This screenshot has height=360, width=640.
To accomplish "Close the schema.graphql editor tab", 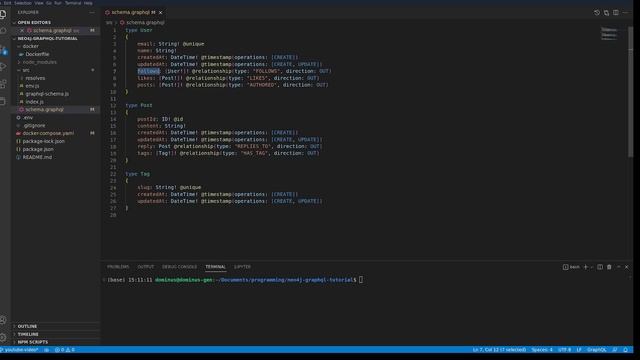I will click(160, 13).
